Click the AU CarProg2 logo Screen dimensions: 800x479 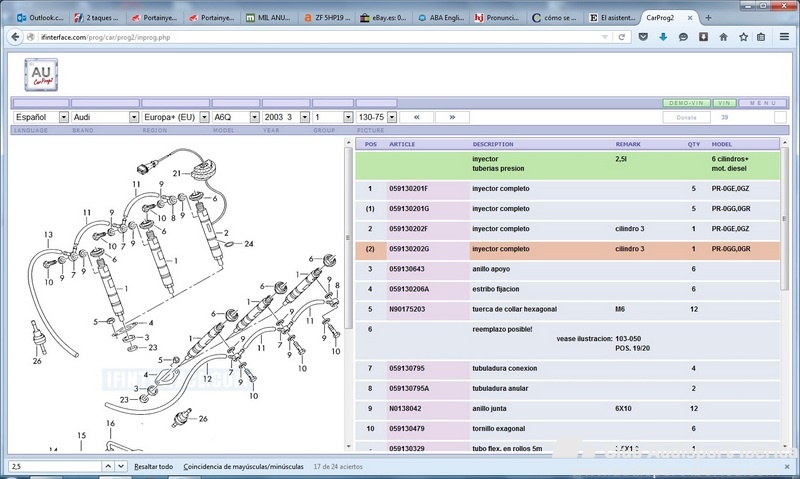[x=41, y=74]
